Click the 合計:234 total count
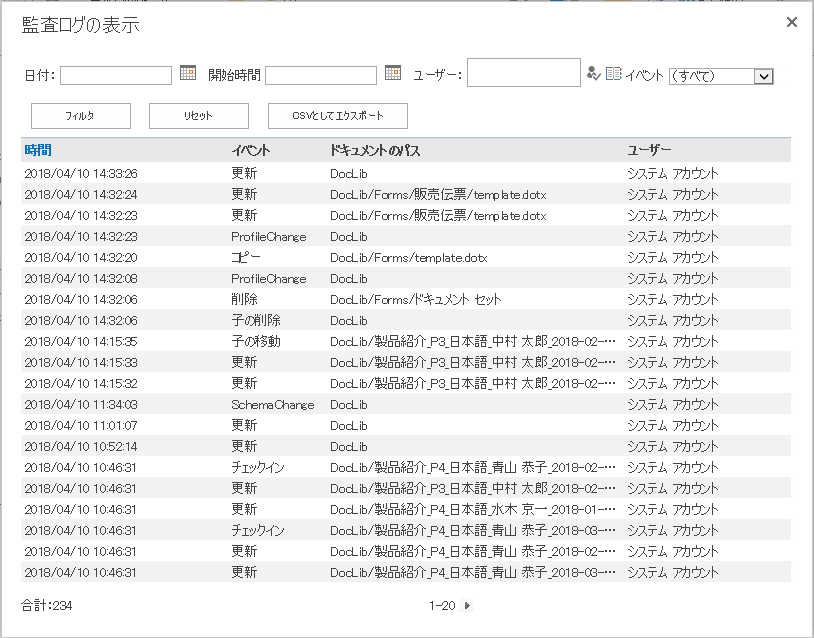Screen dimensions: 814x638 point(47,605)
